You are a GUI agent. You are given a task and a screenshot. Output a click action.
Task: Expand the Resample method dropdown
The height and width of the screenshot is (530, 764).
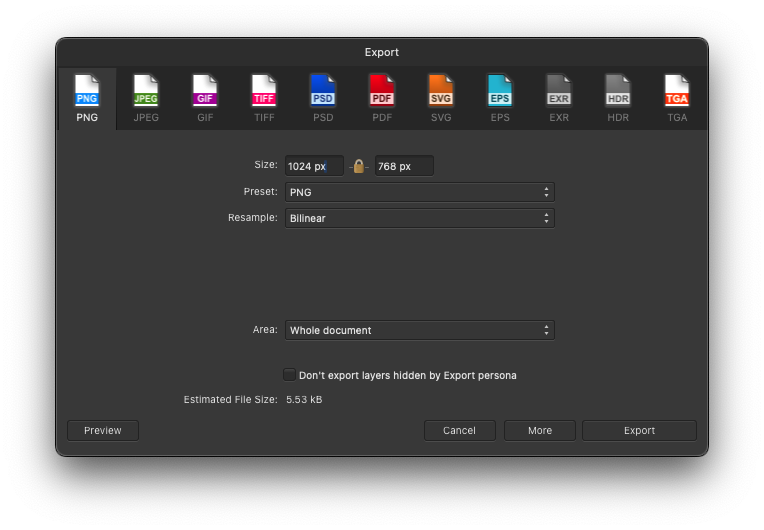click(419, 218)
